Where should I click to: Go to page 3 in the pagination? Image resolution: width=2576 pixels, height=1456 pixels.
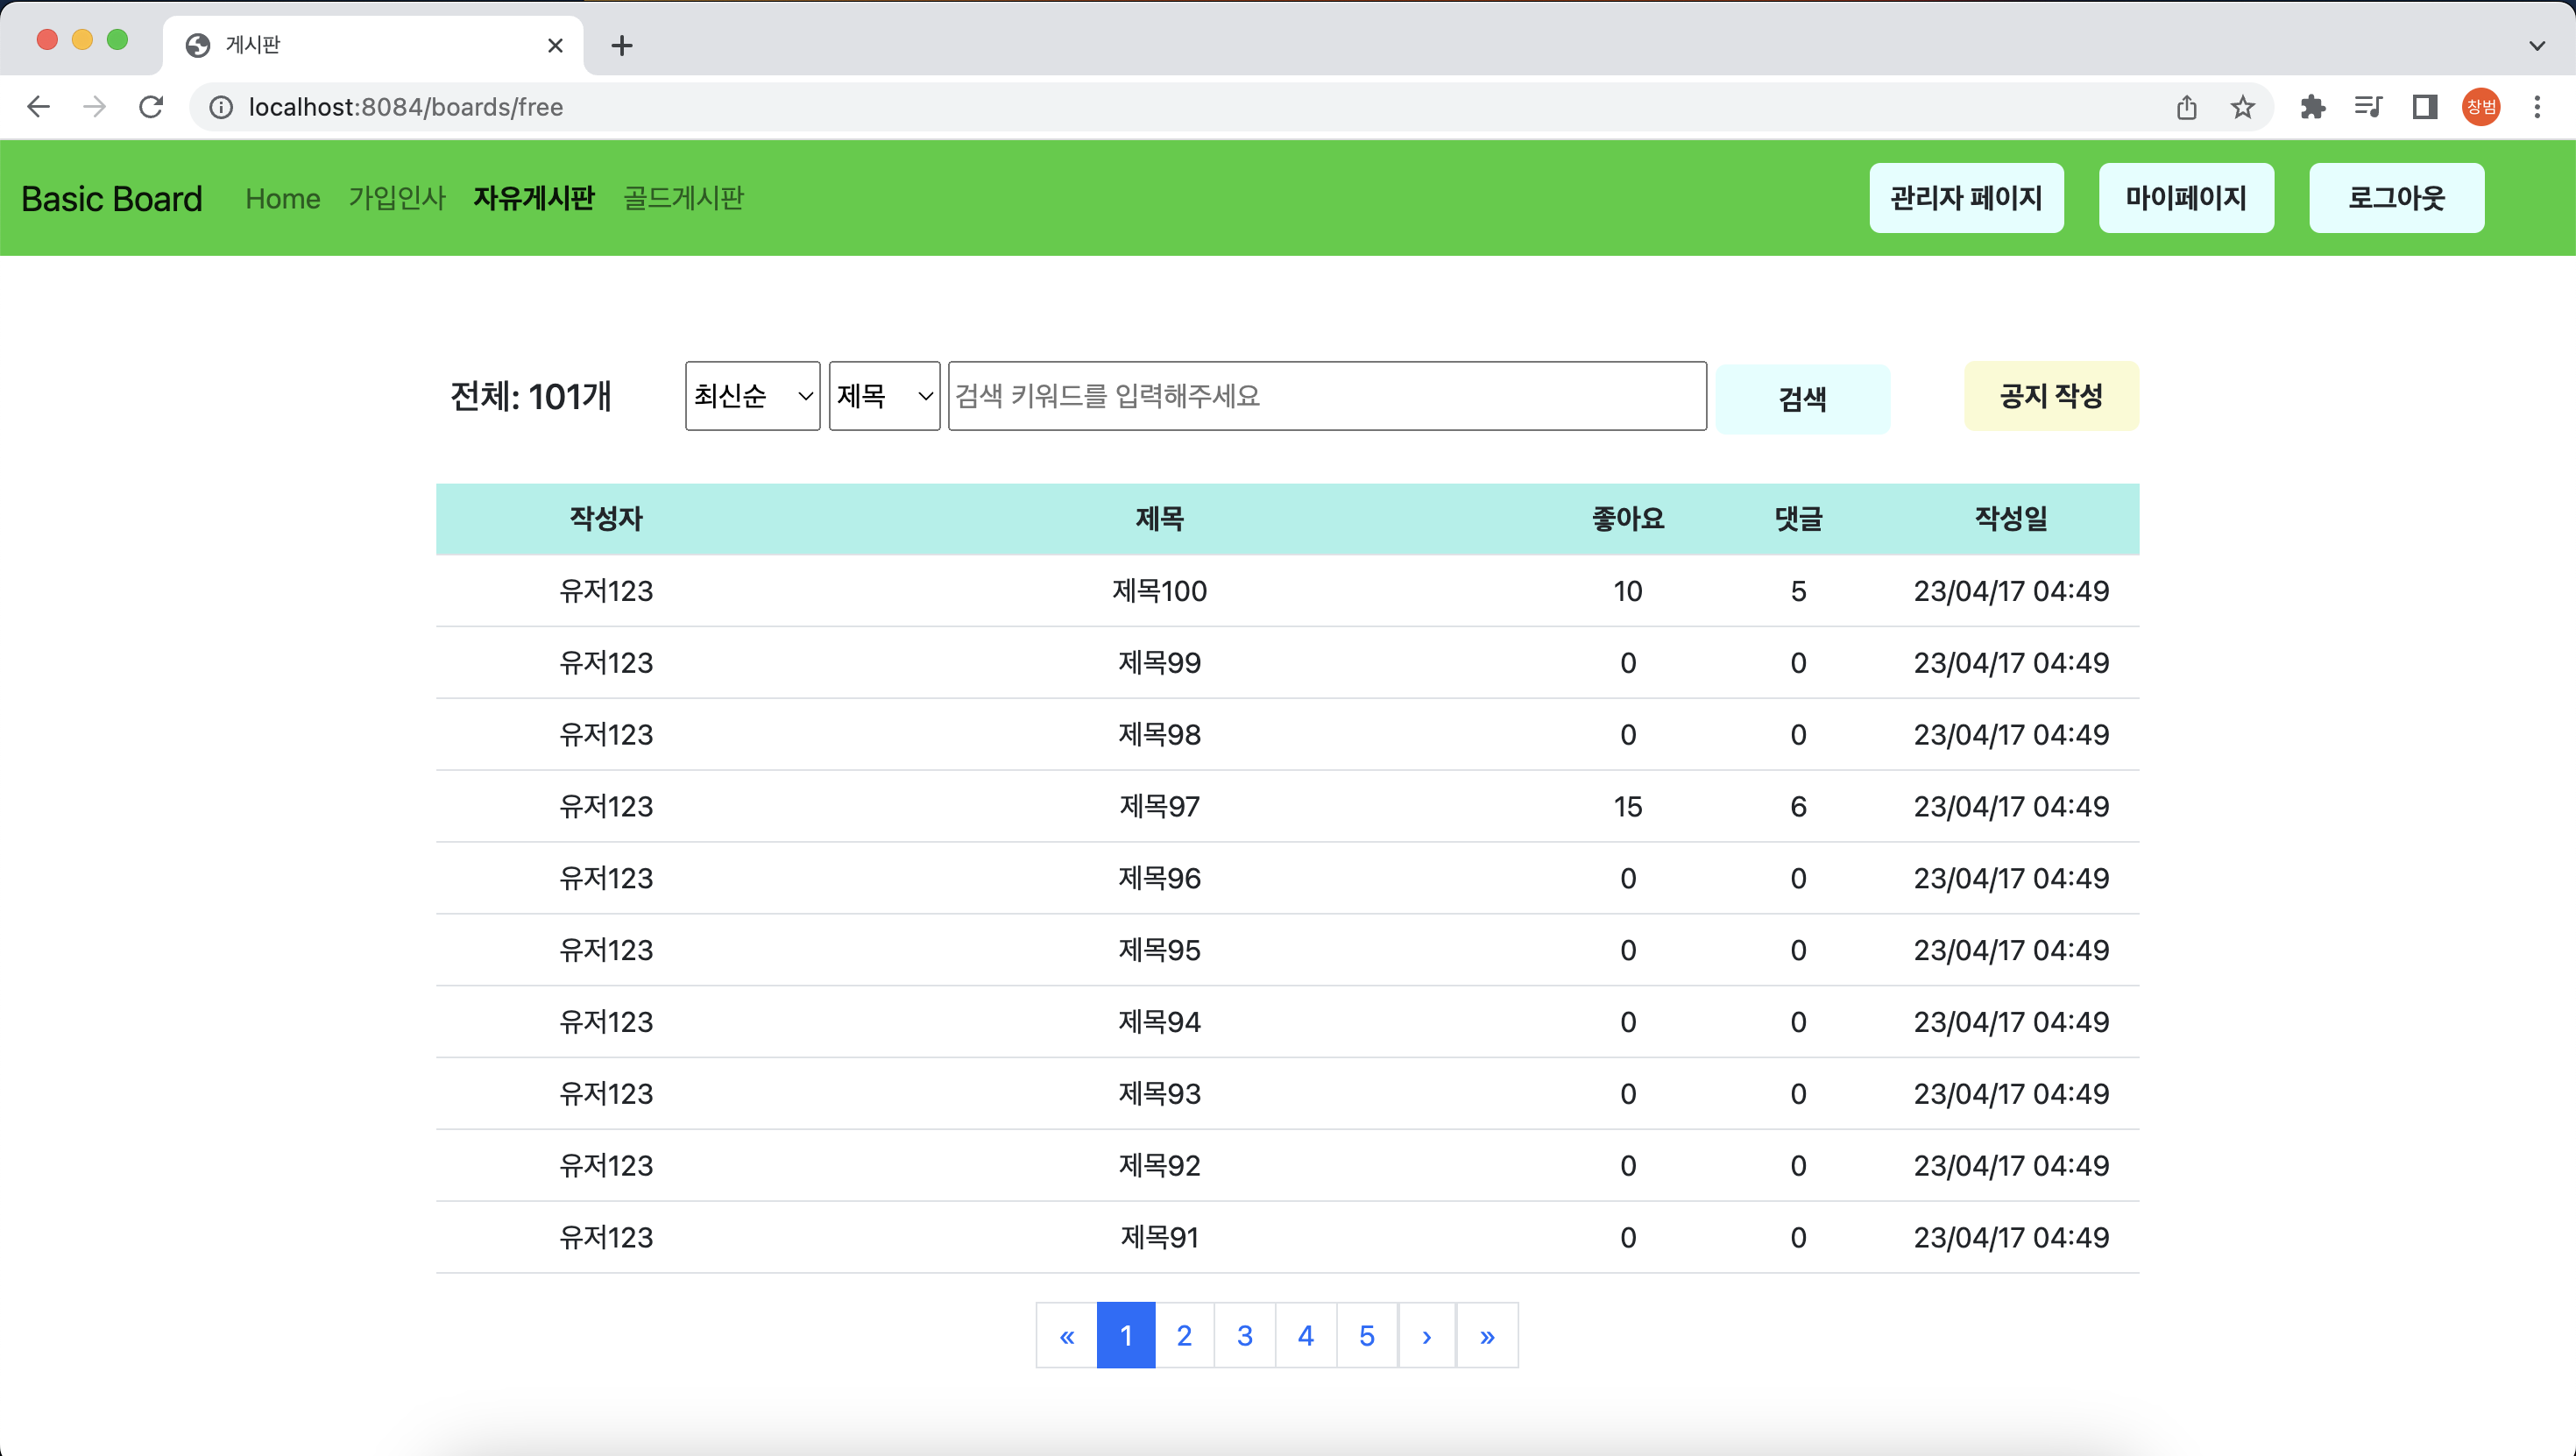click(1245, 1335)
